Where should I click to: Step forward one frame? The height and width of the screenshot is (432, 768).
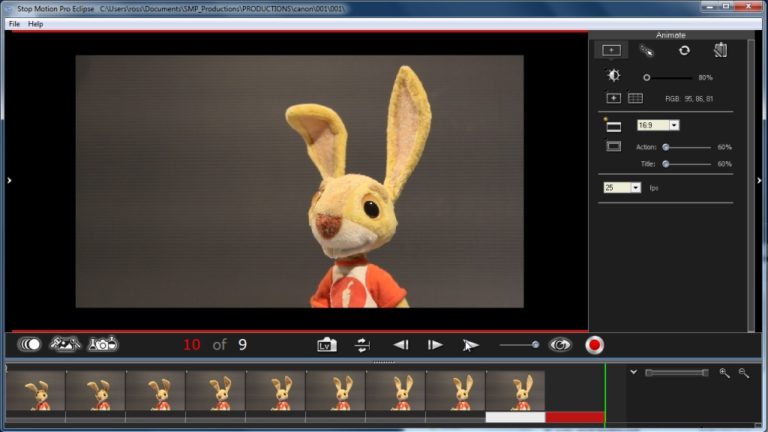click(x=434, y=345)
